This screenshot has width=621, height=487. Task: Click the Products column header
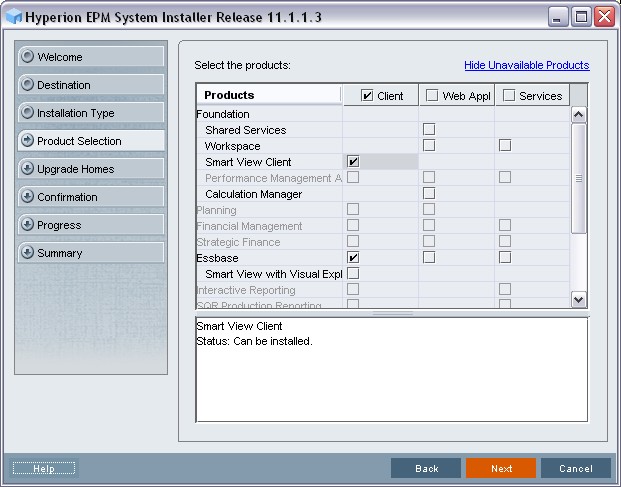coord(269,95)
